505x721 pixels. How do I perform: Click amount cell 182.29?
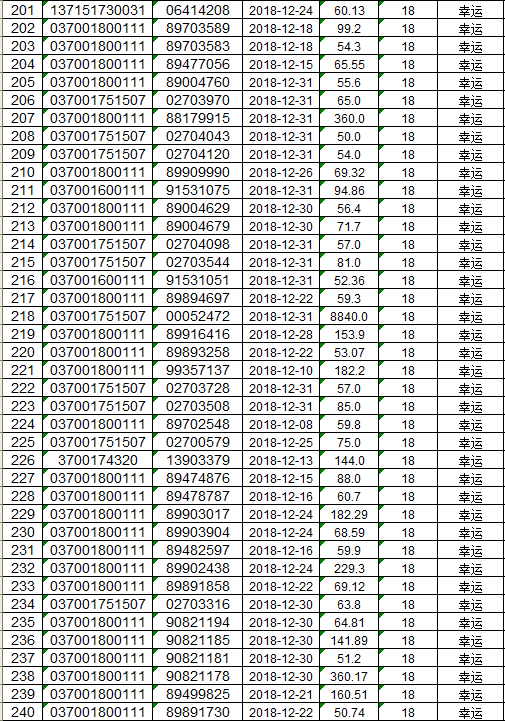coord(349,514)
